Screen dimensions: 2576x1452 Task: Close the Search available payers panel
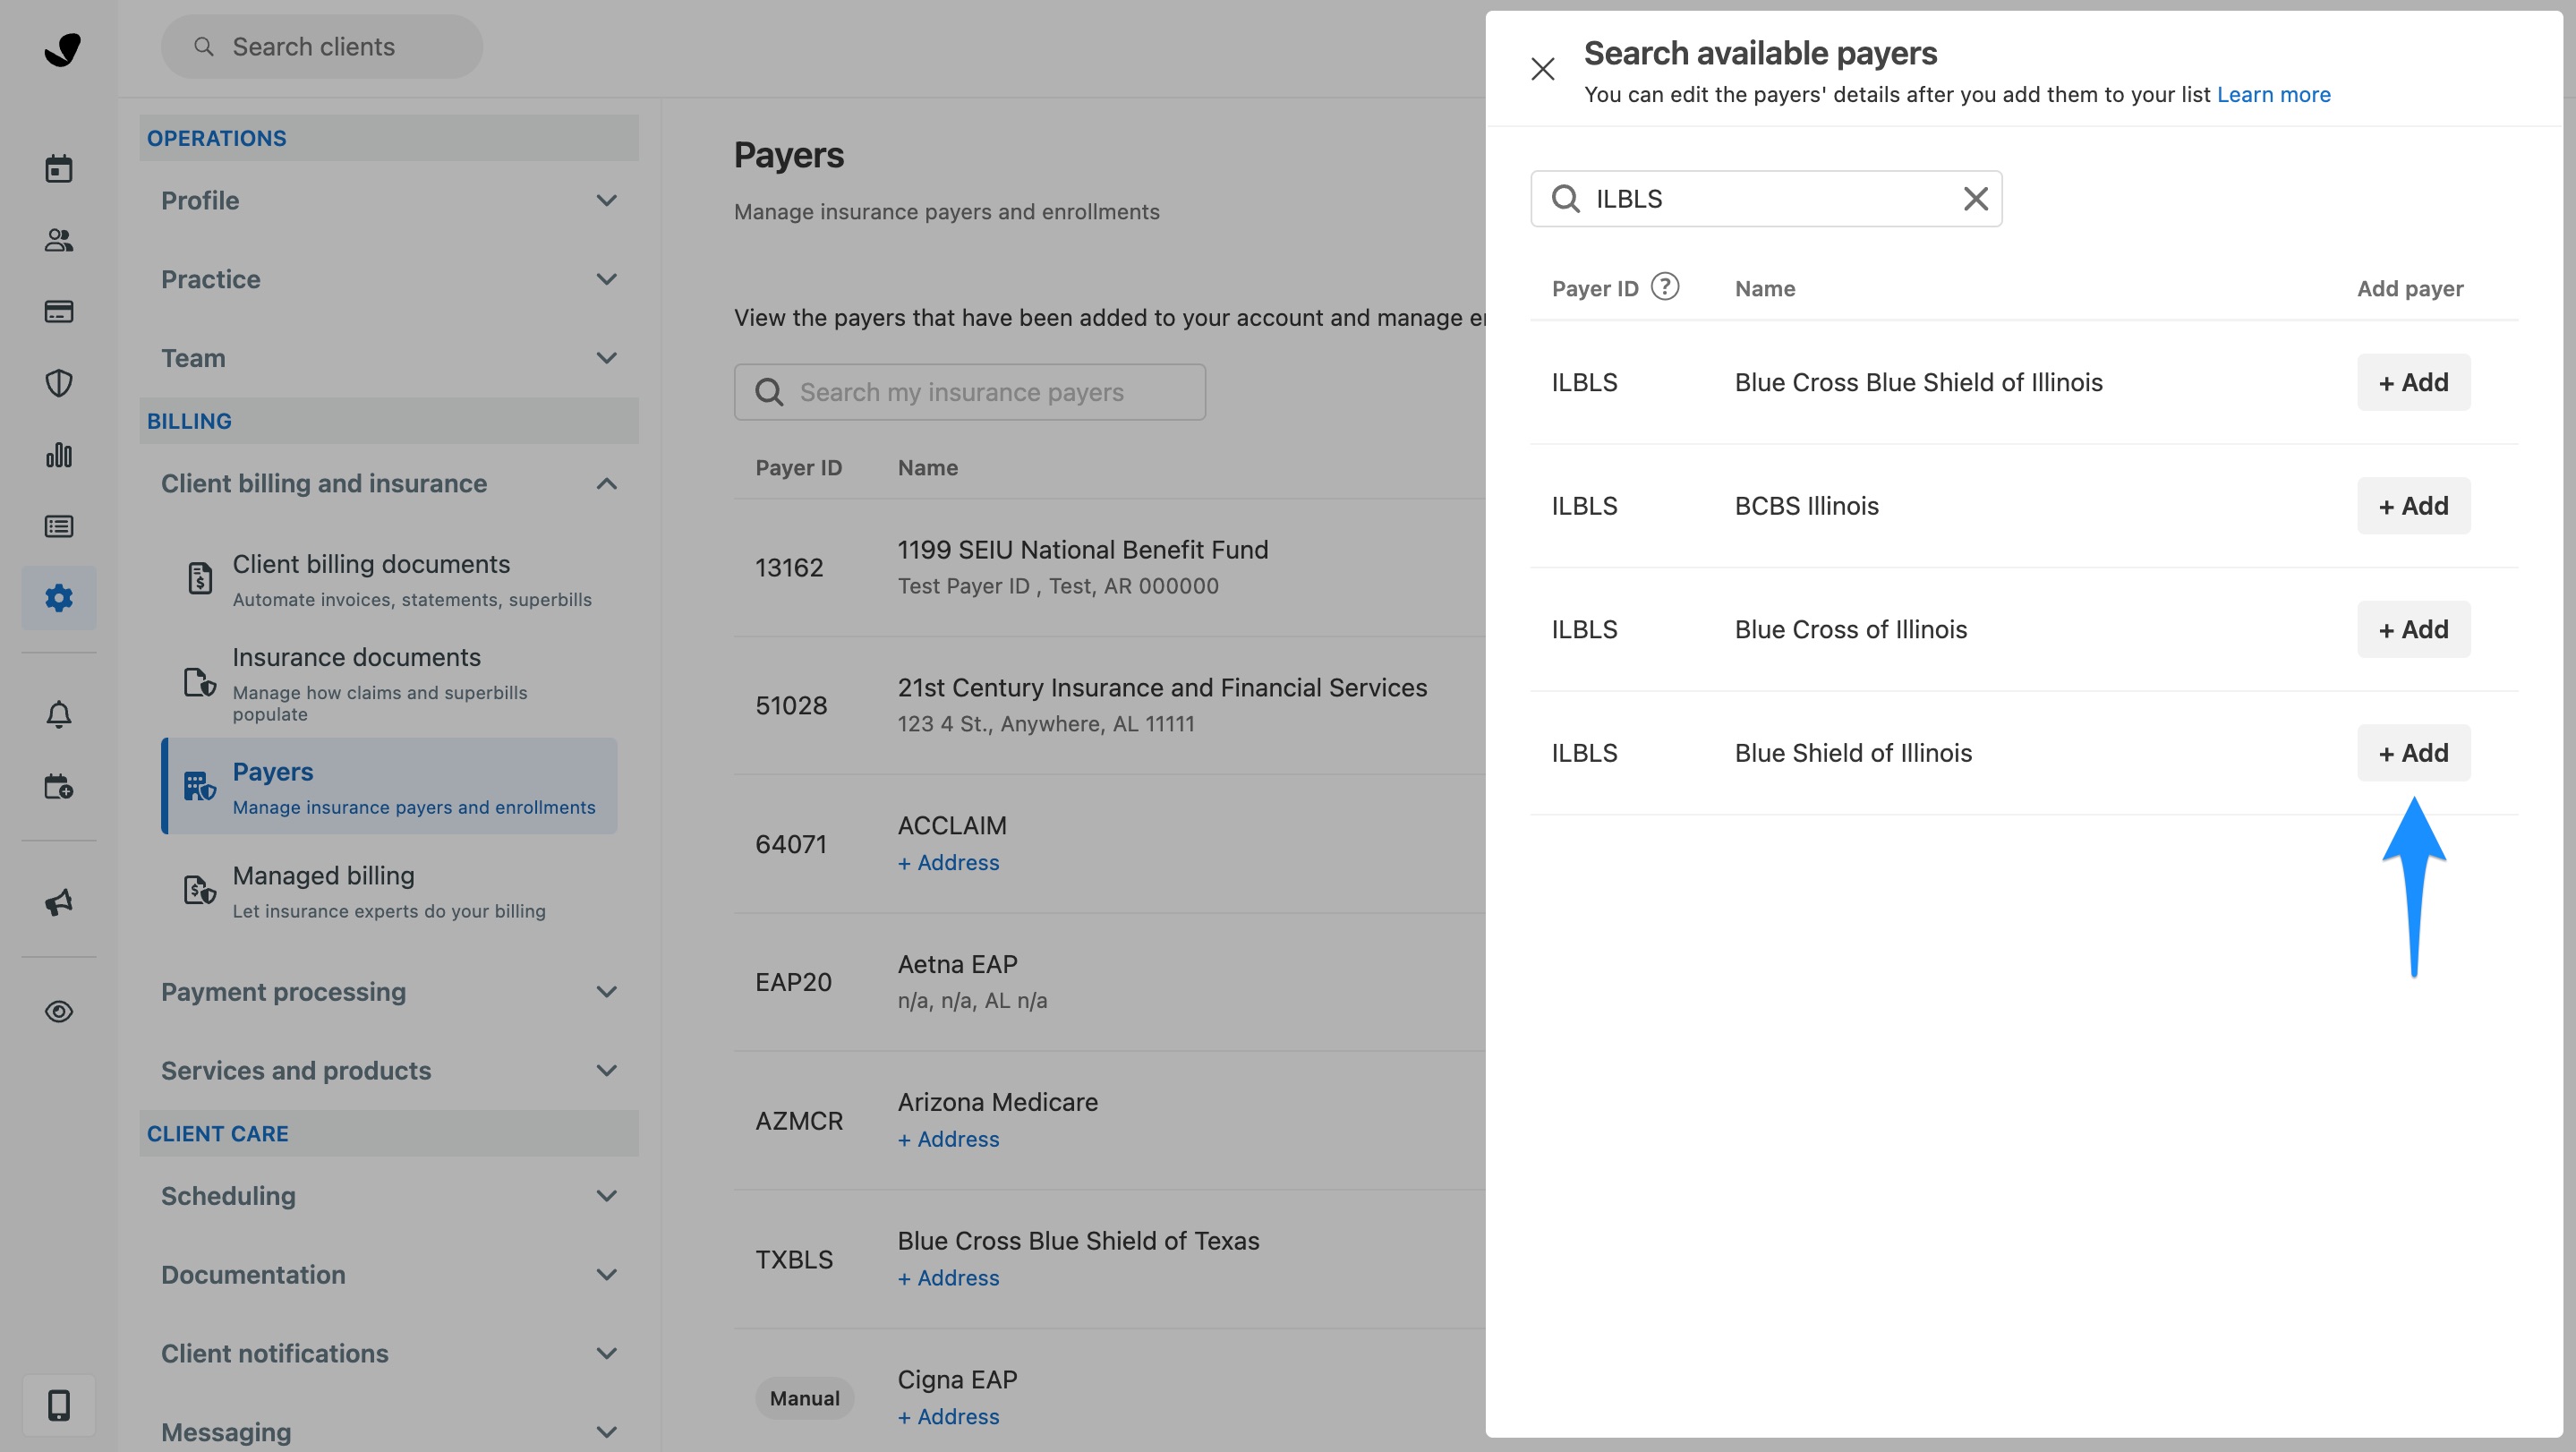click(1542, 69)
